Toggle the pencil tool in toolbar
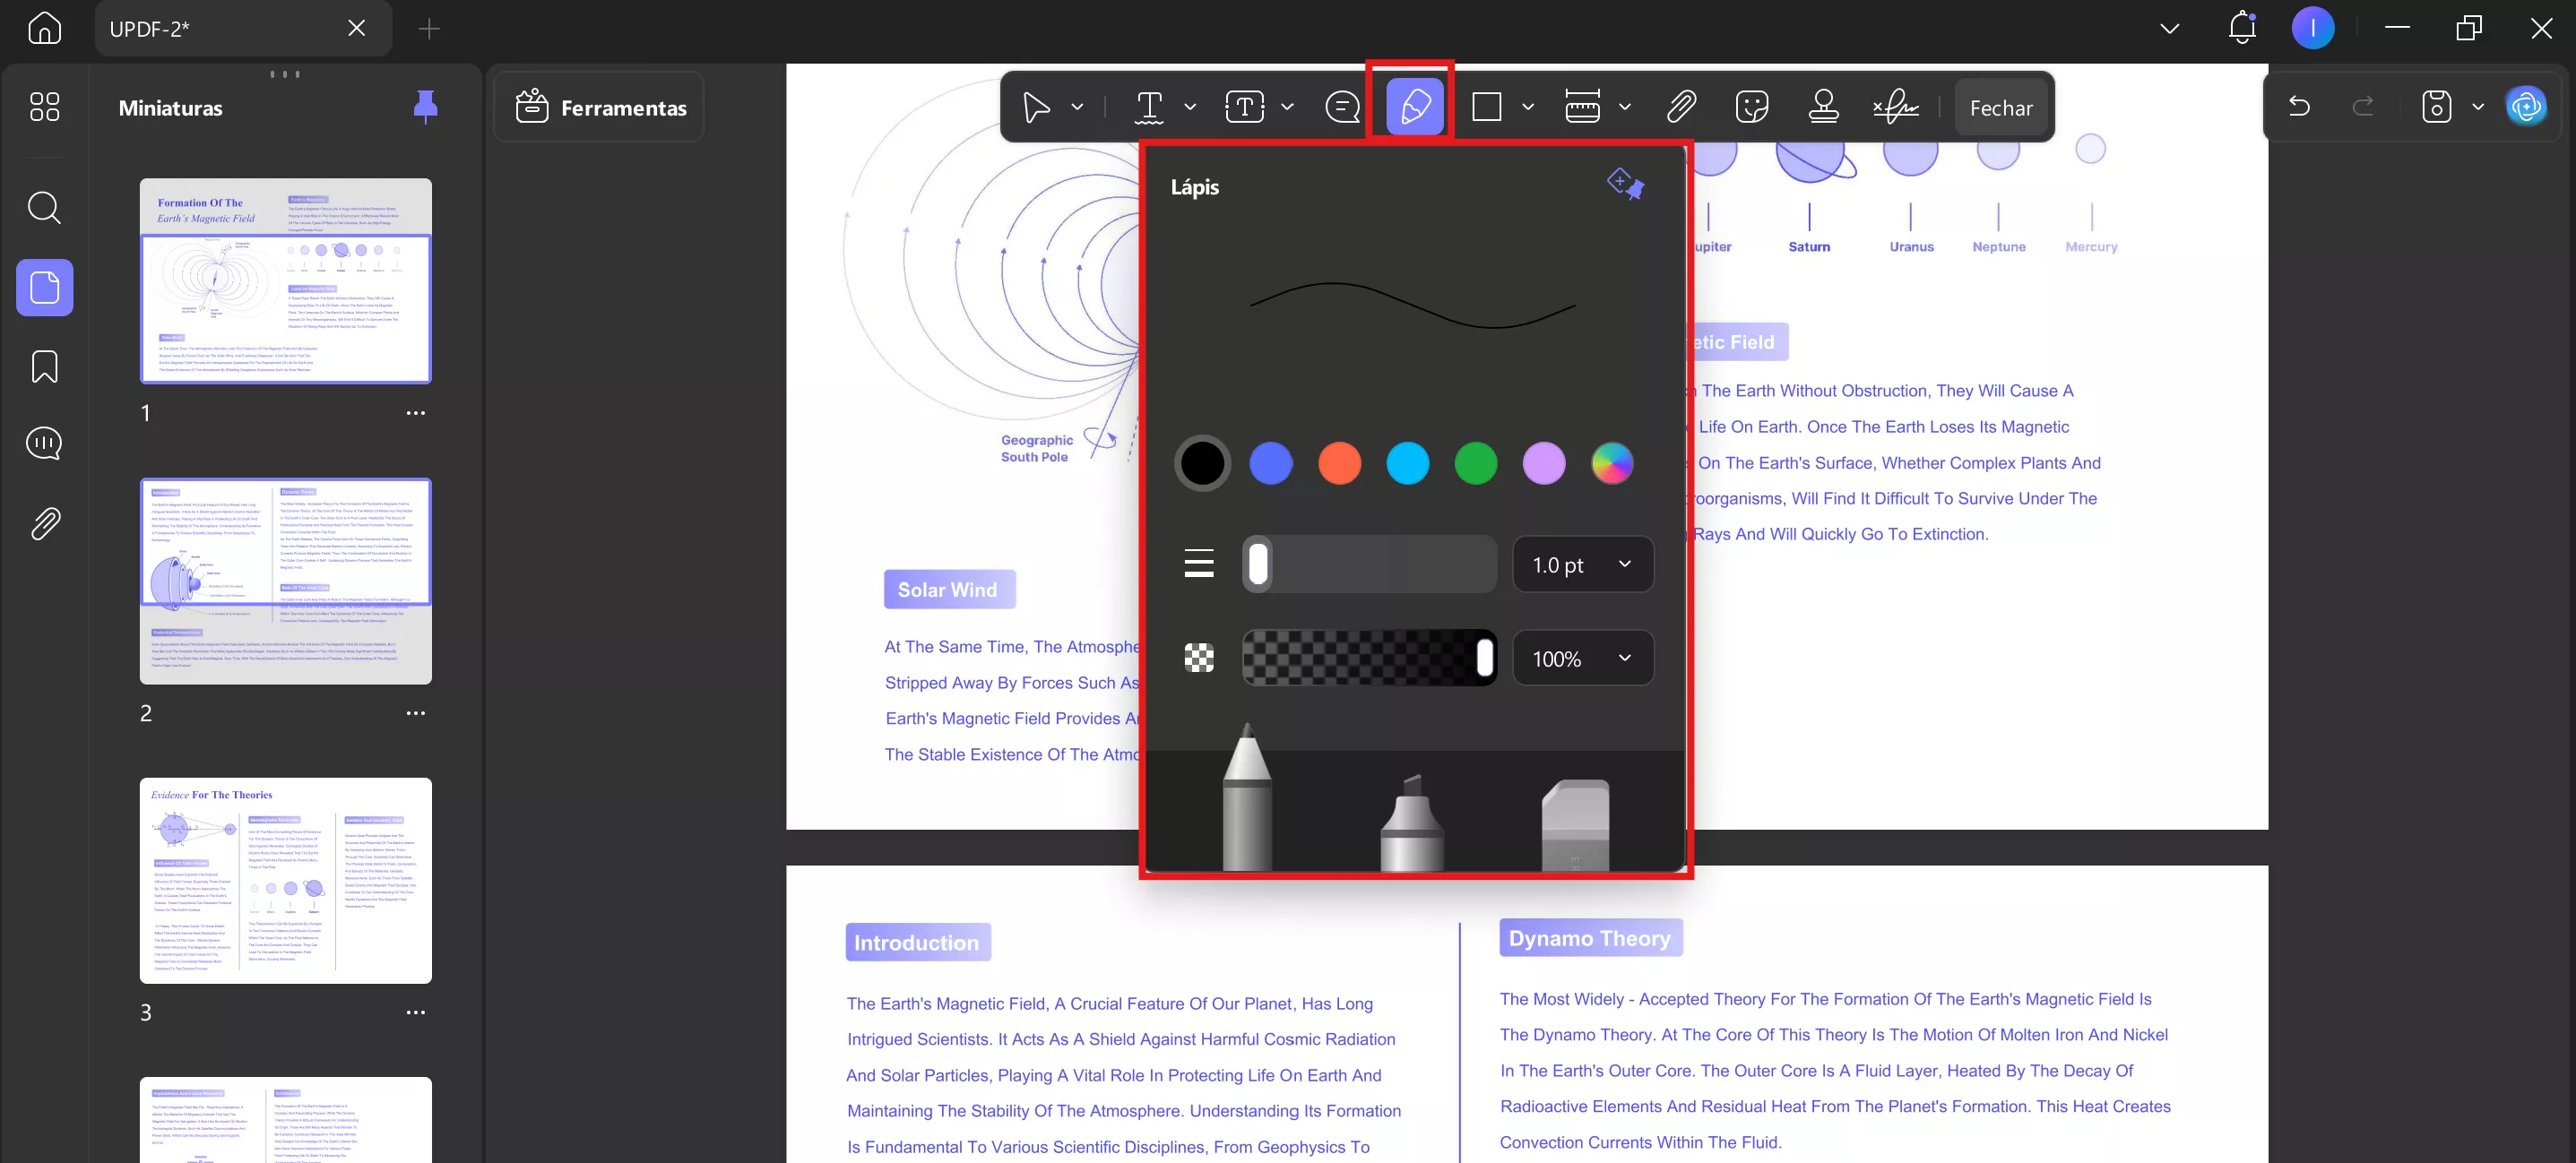The image size is (2576, 1163). pos(1414,107)
